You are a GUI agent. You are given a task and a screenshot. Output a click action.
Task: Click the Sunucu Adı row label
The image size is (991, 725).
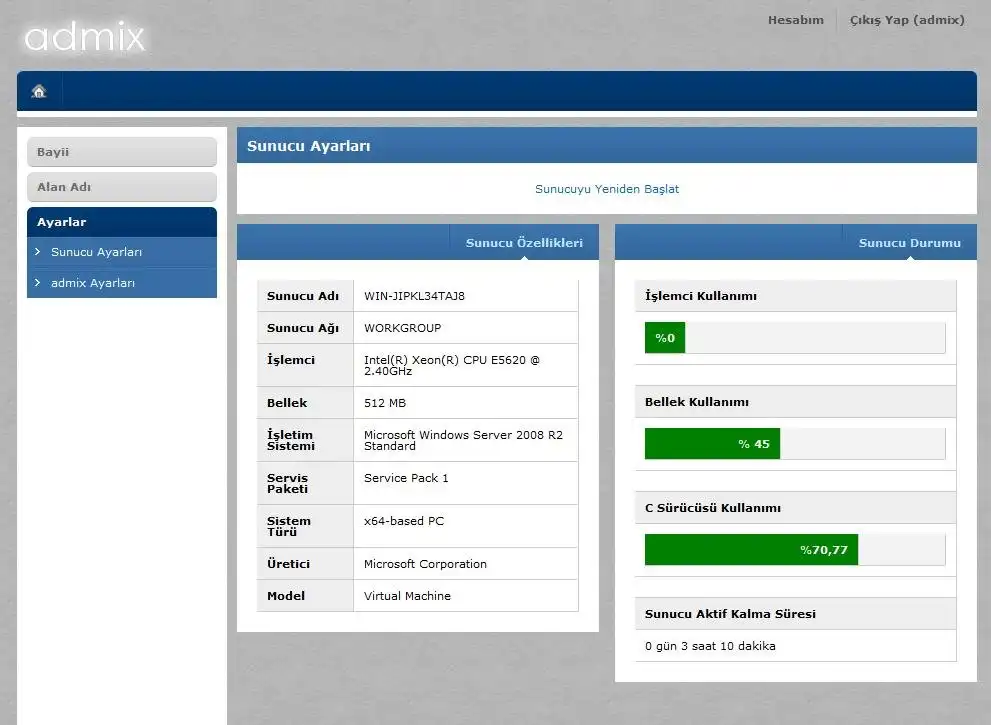pyautogui.click(x=303, y=296)
